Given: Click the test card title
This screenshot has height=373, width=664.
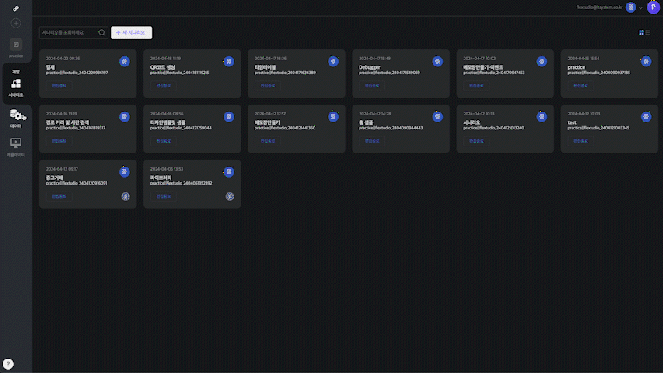Looking at the screenshot, I should coord(572,123).
